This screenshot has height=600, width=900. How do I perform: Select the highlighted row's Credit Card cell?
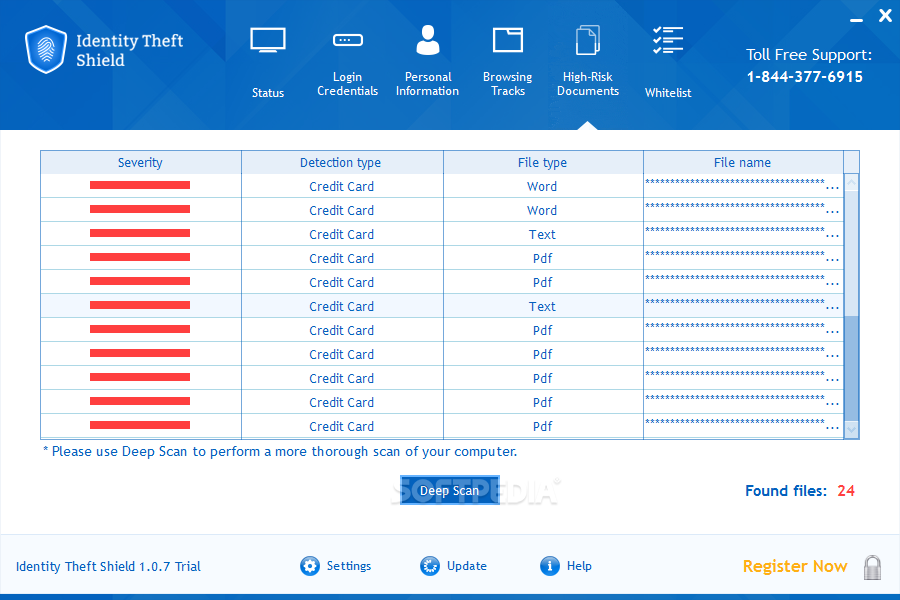pyautogui.click(x=342, y=307)
